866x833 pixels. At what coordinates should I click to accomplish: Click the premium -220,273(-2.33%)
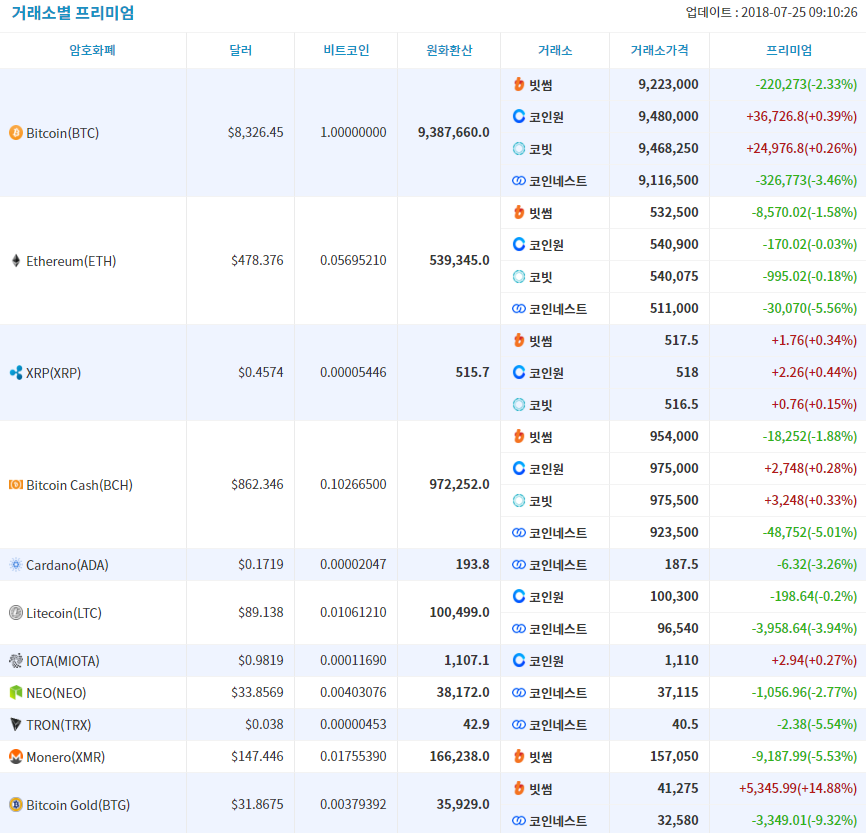click(x=806, y=85)
